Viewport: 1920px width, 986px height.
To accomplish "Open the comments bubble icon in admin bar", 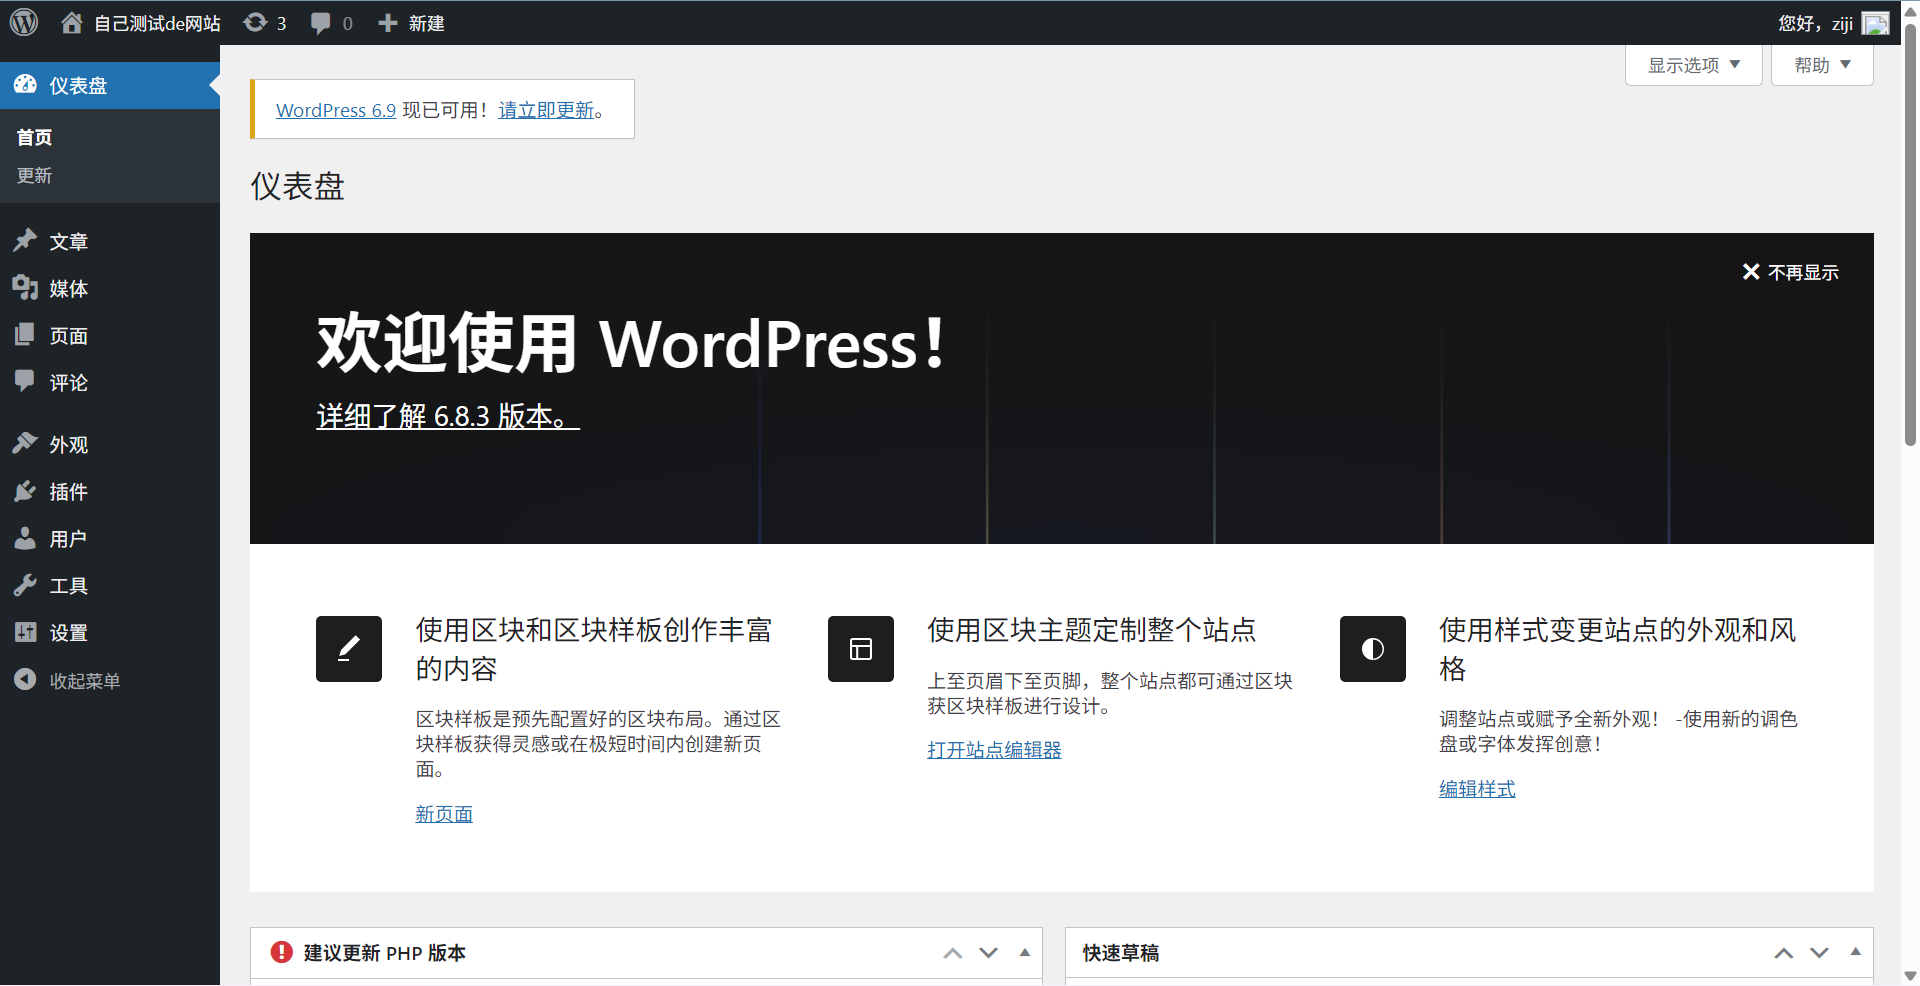I will point(320,23).
